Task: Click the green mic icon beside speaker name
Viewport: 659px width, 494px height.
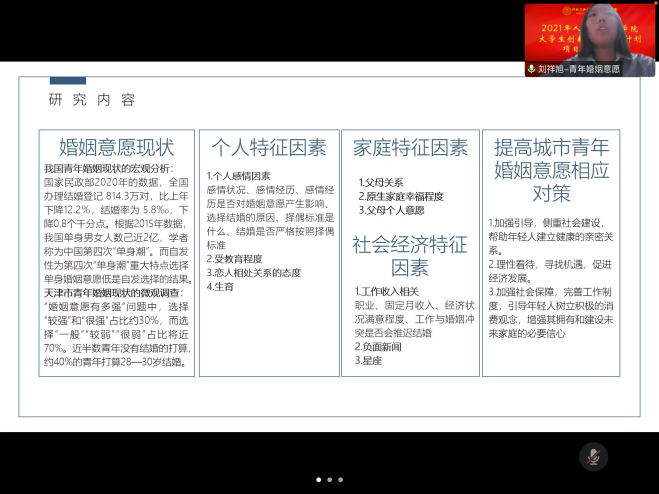Action: tap(532, 69)
